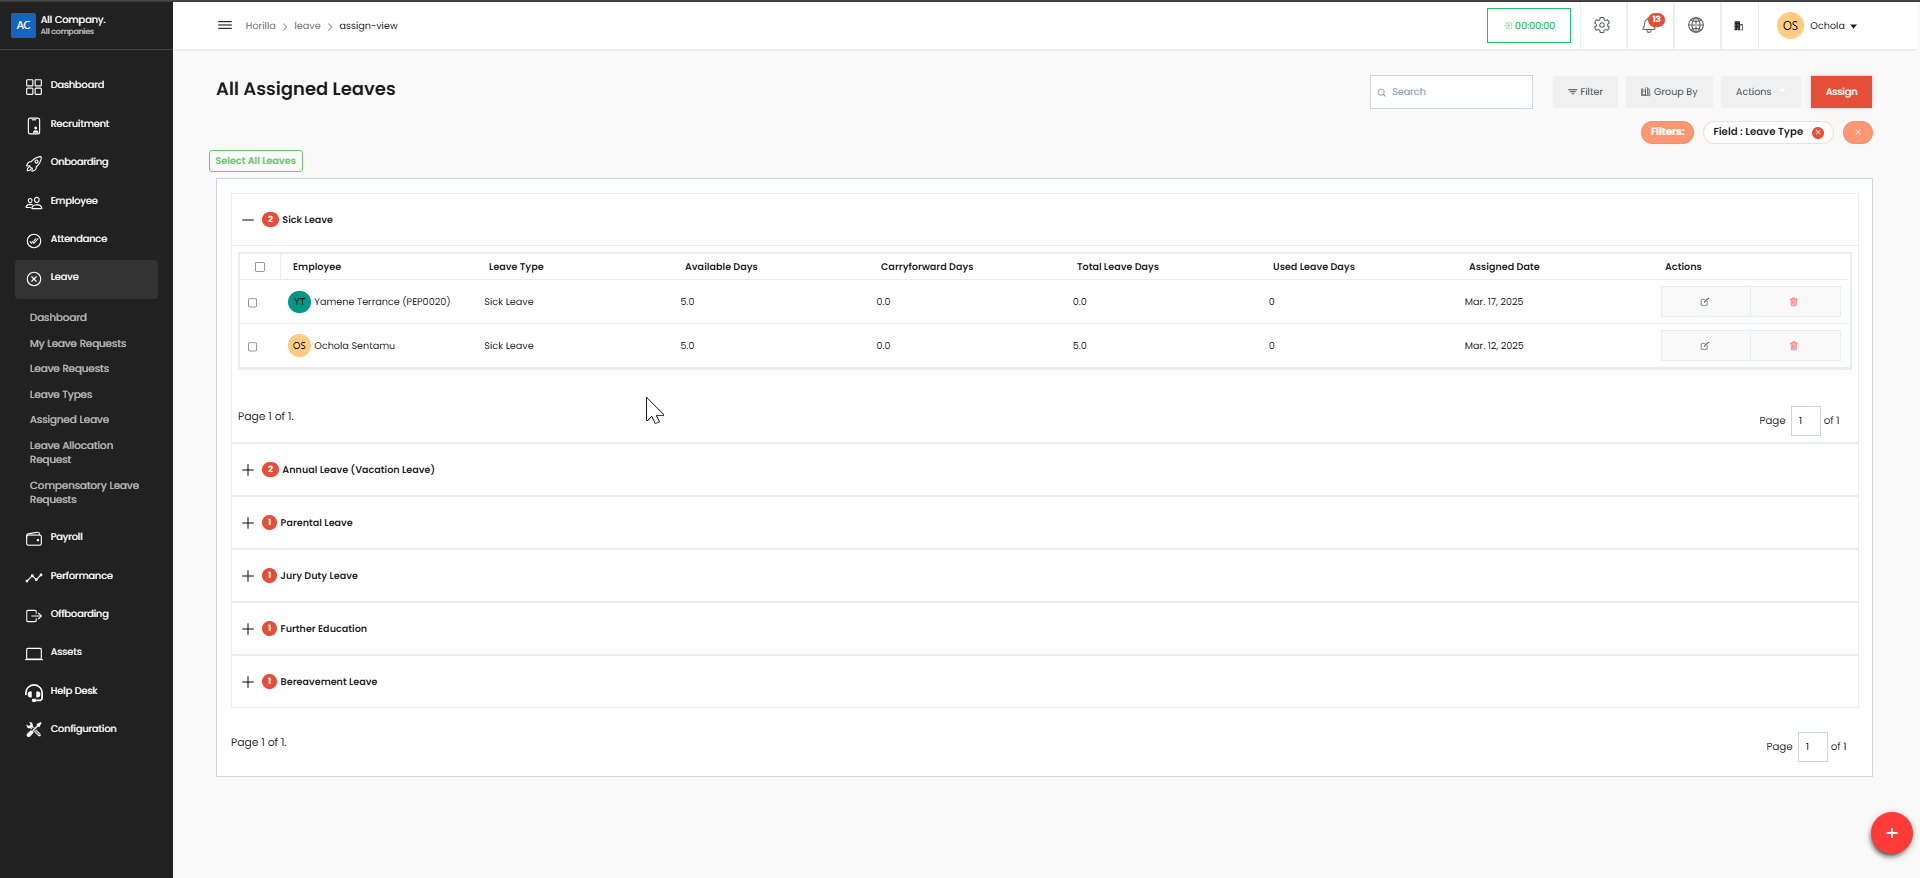Click in the Search field
Image resolution: width=1920 pixels, height=878 pixels.
[x=1451, y=92]
